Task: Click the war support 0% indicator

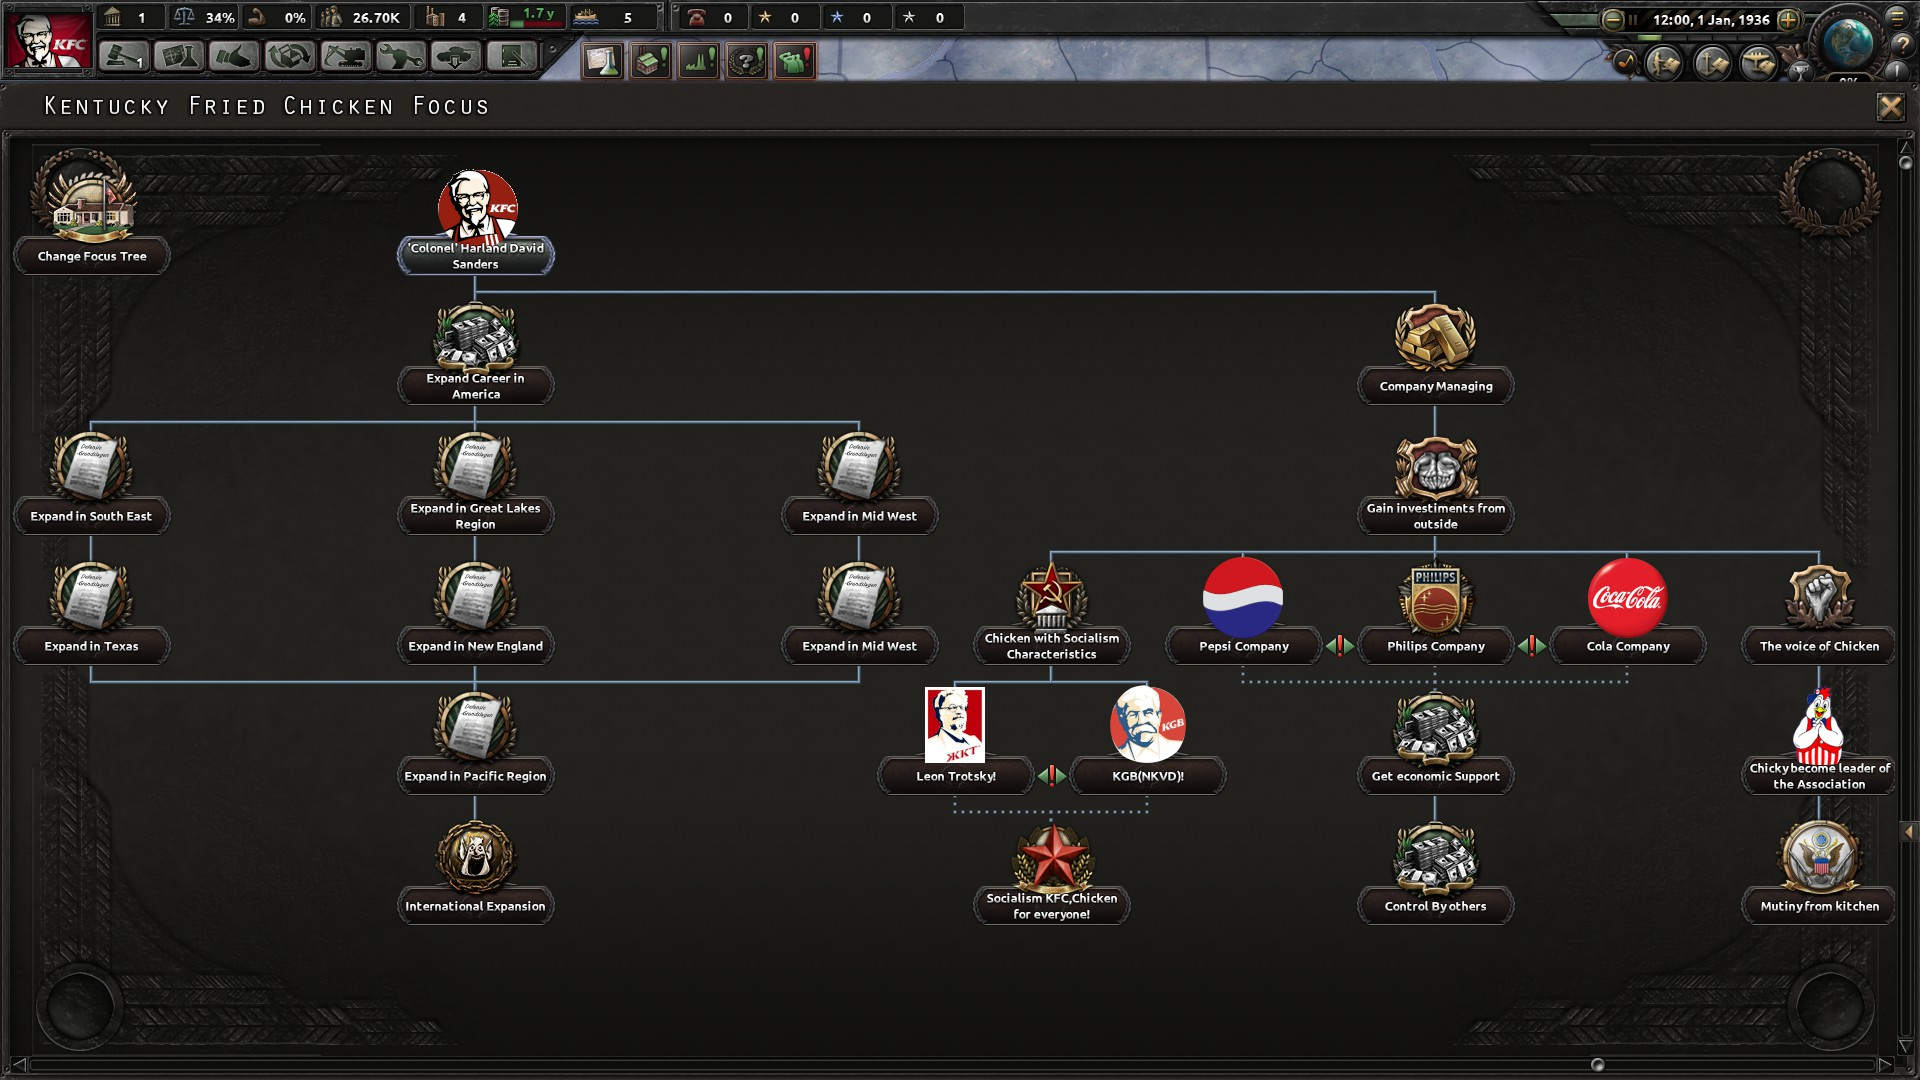Action: 278,17
